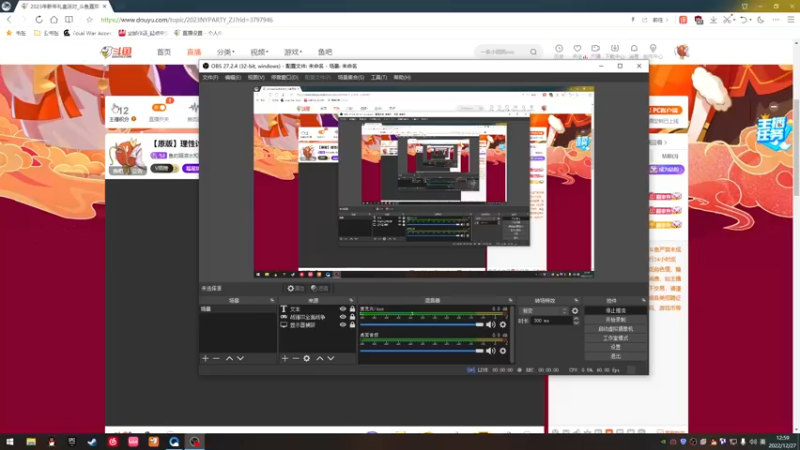The height and width of the screenshot is (450, 800).
Task: Open Douyu user avatar menu
Action: 682,51
